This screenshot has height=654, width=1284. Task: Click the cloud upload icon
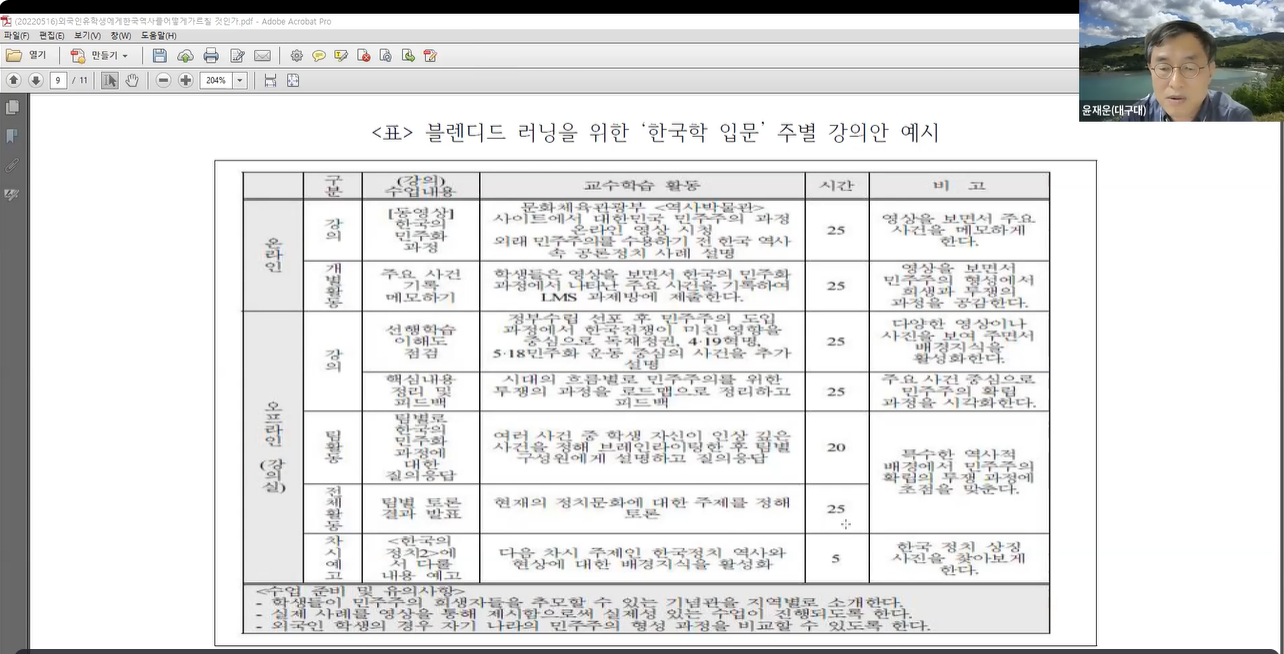coord(186,55)
